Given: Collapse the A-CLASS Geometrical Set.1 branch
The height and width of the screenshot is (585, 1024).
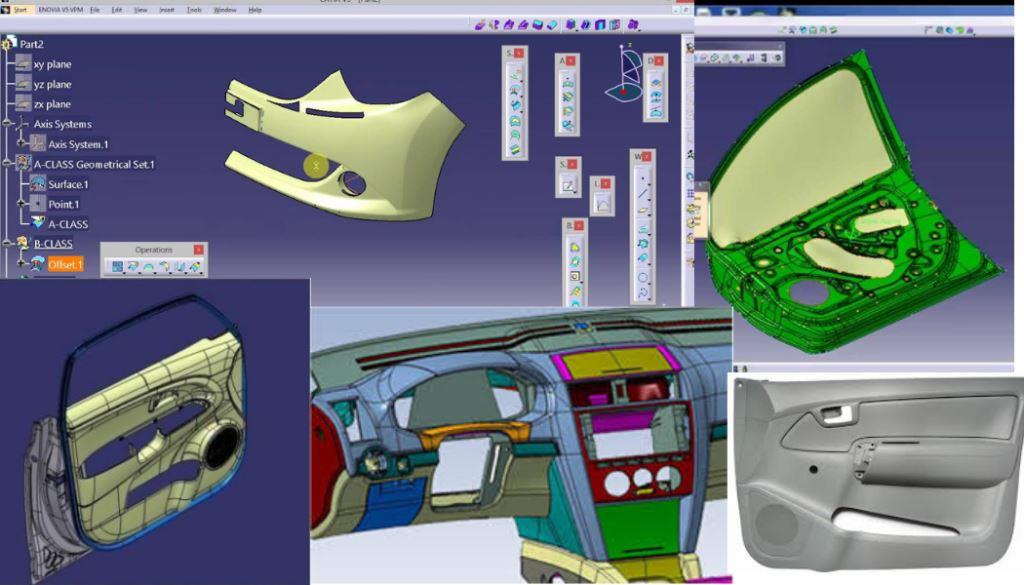Looking at the screenshot, I should click(7, 164).
